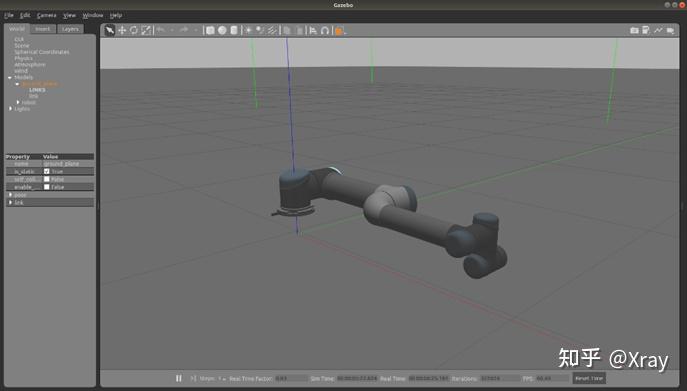Image resolution: width=687 pixels, height=391 pixels.
Task: Click the name value ground_plane field
Action: [68, 164]
